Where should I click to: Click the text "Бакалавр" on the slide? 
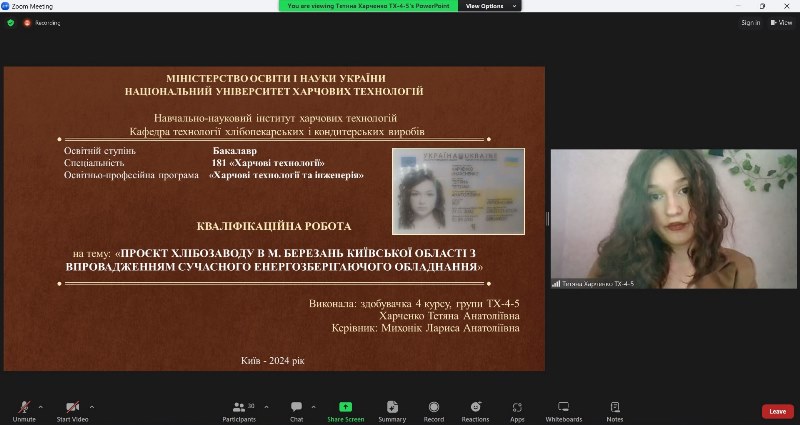[235, 151]
